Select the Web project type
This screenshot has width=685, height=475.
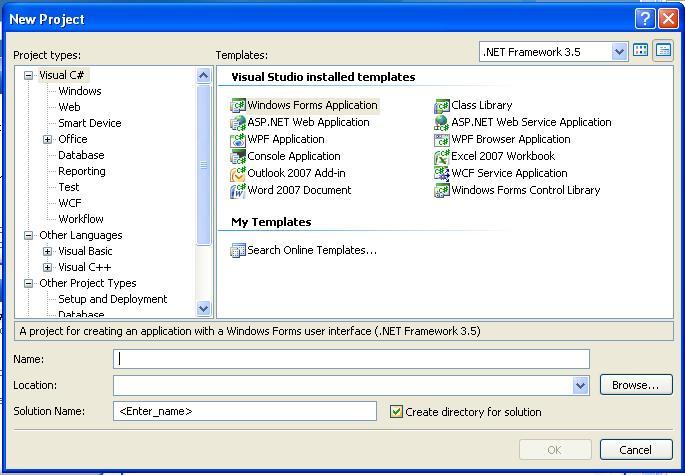coord(69,107)
